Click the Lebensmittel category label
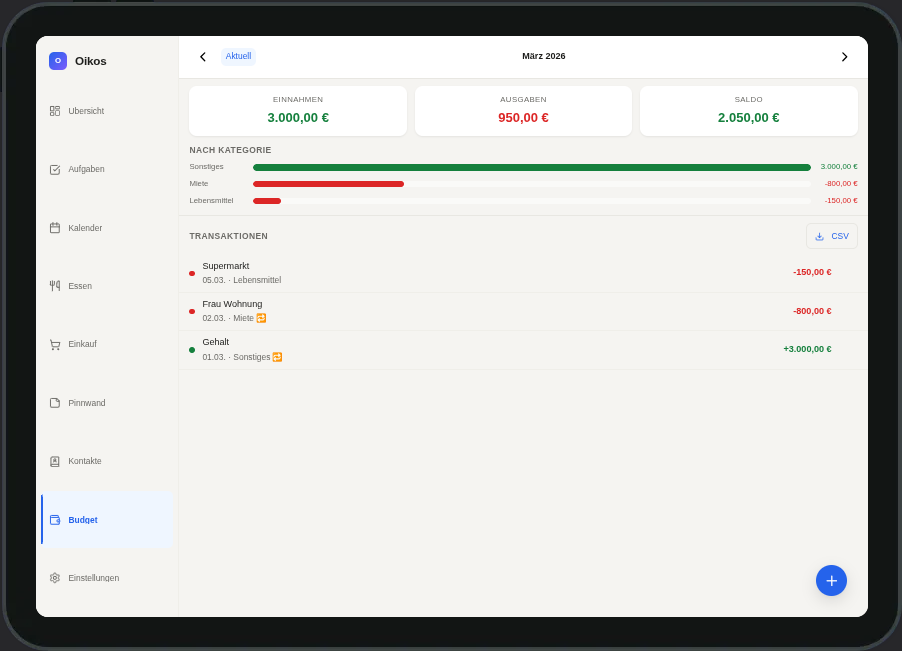The height and width of the screenshot is (651, 902). 211,201
